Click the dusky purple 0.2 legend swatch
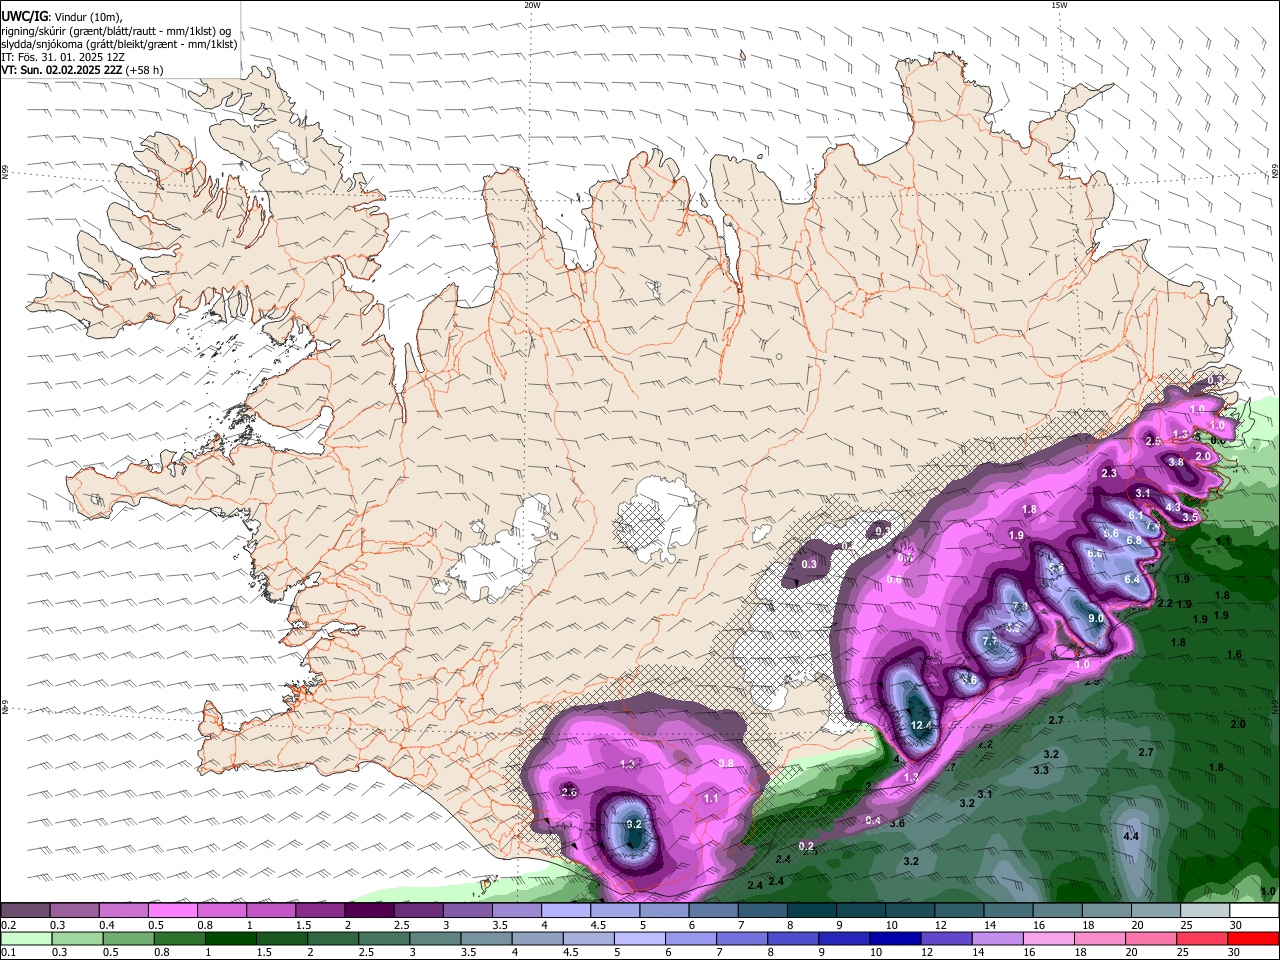This screenshot has height=960, width=1280. pos(26,910)
